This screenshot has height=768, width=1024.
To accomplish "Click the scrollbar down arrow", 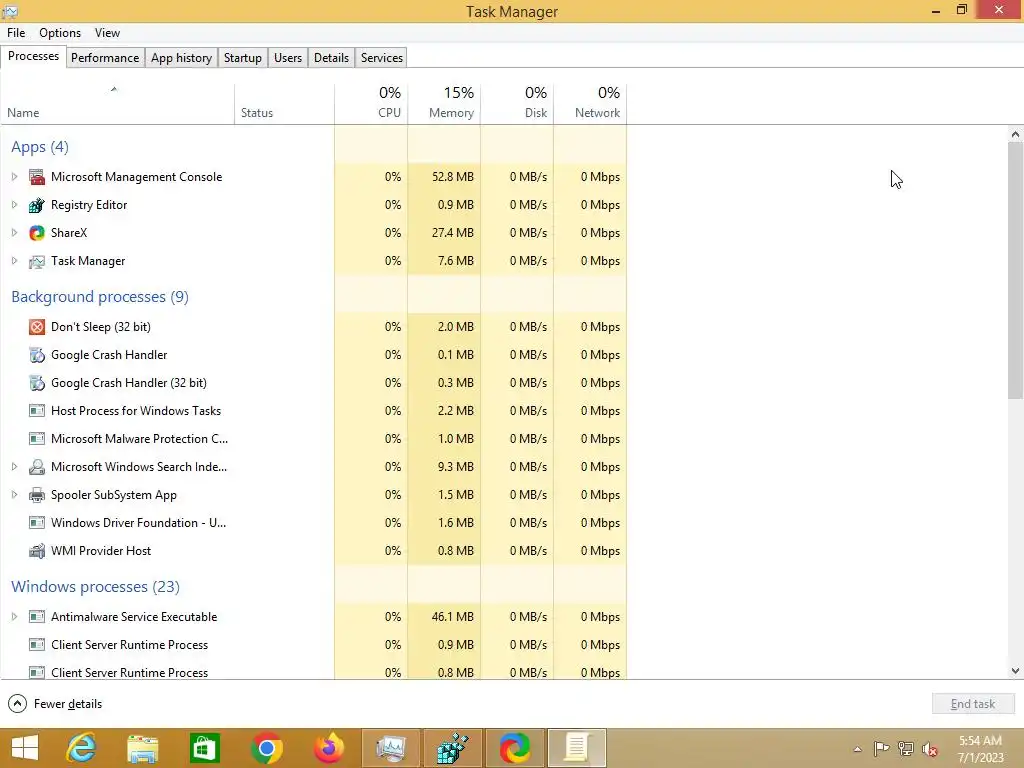I will [x=1015, y=671].
